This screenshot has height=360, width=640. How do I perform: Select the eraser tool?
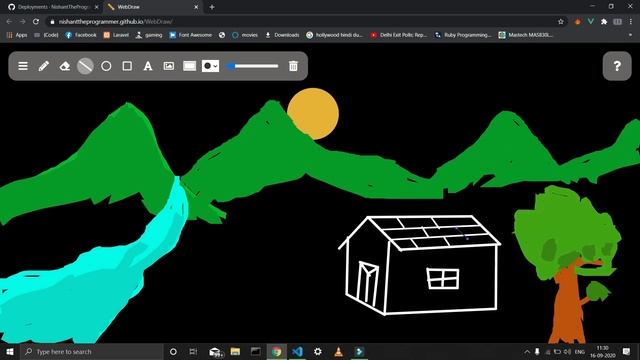[64, 66]
